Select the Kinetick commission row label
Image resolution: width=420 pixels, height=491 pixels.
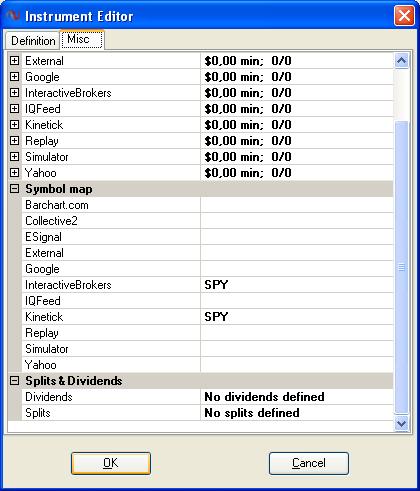click(44, 125)
